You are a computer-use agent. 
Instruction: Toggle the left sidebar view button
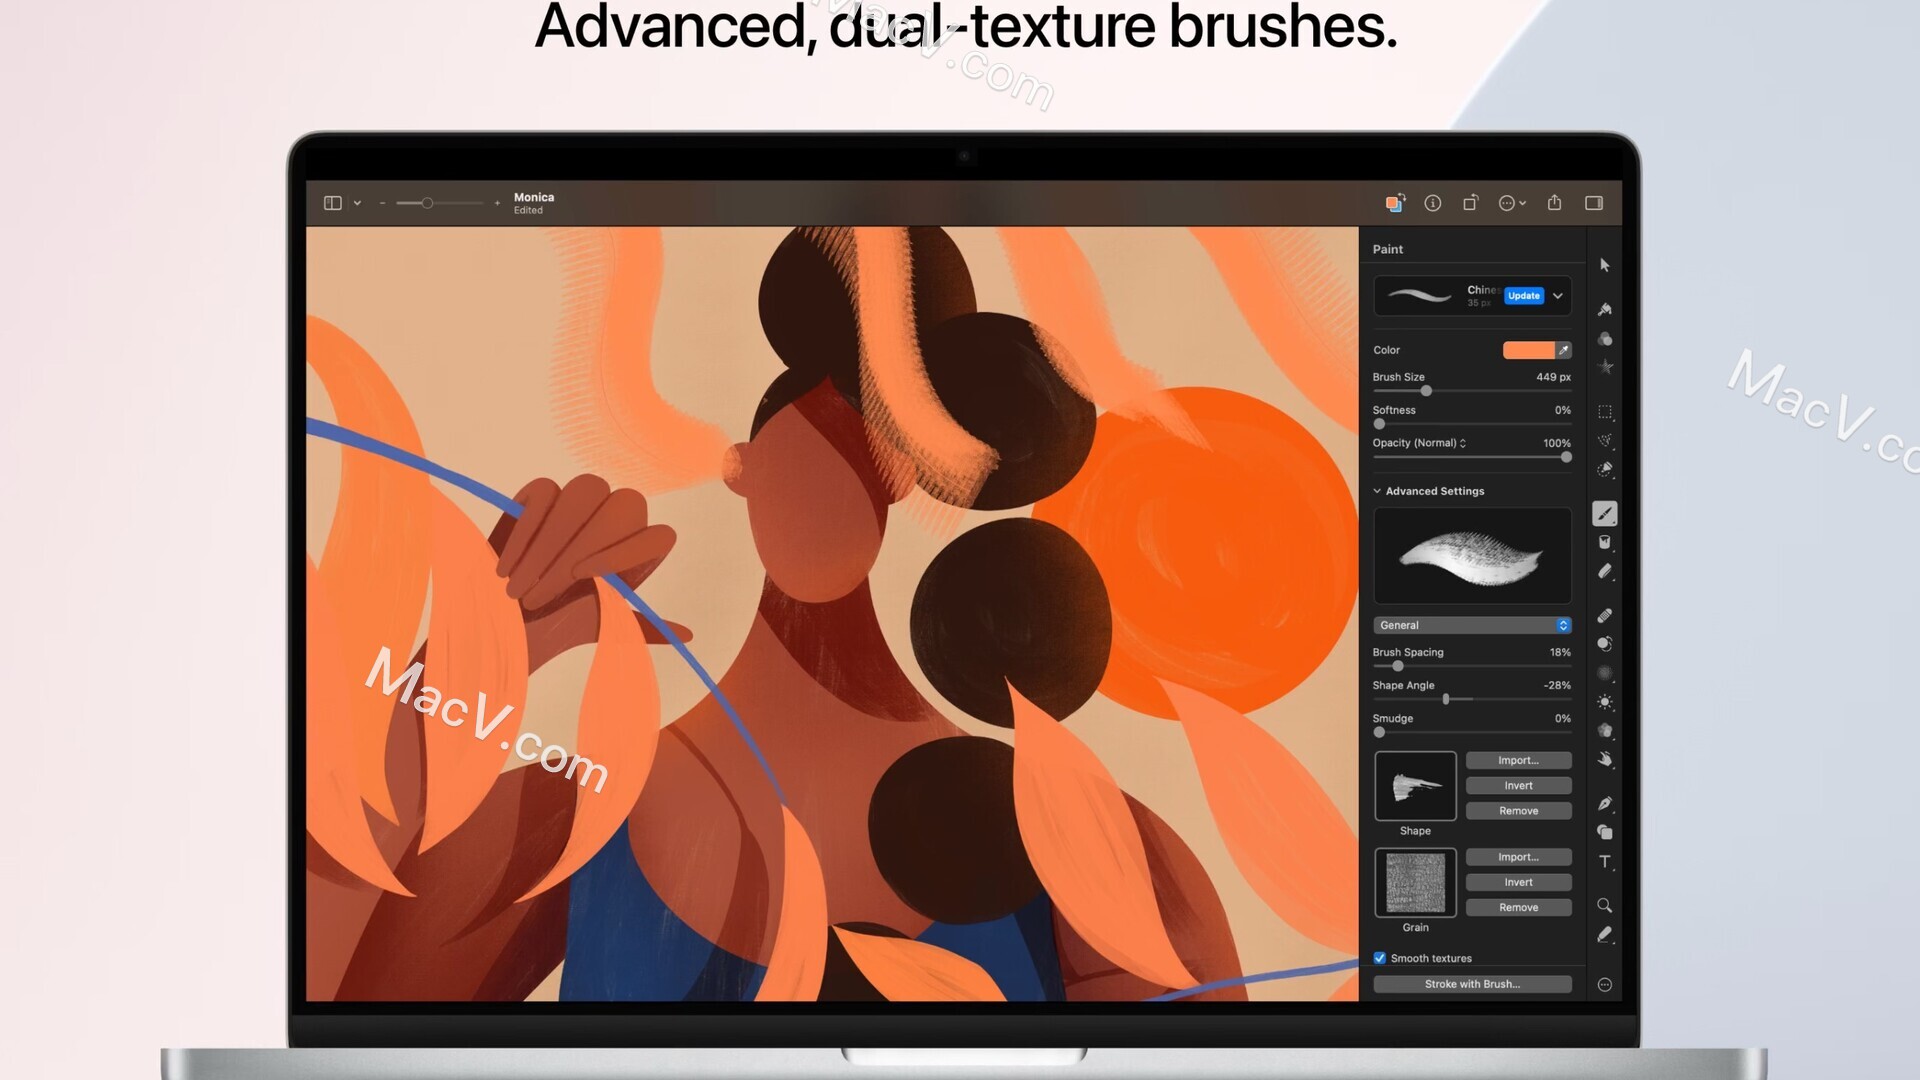pyautogui.click(x=333, y=203)
